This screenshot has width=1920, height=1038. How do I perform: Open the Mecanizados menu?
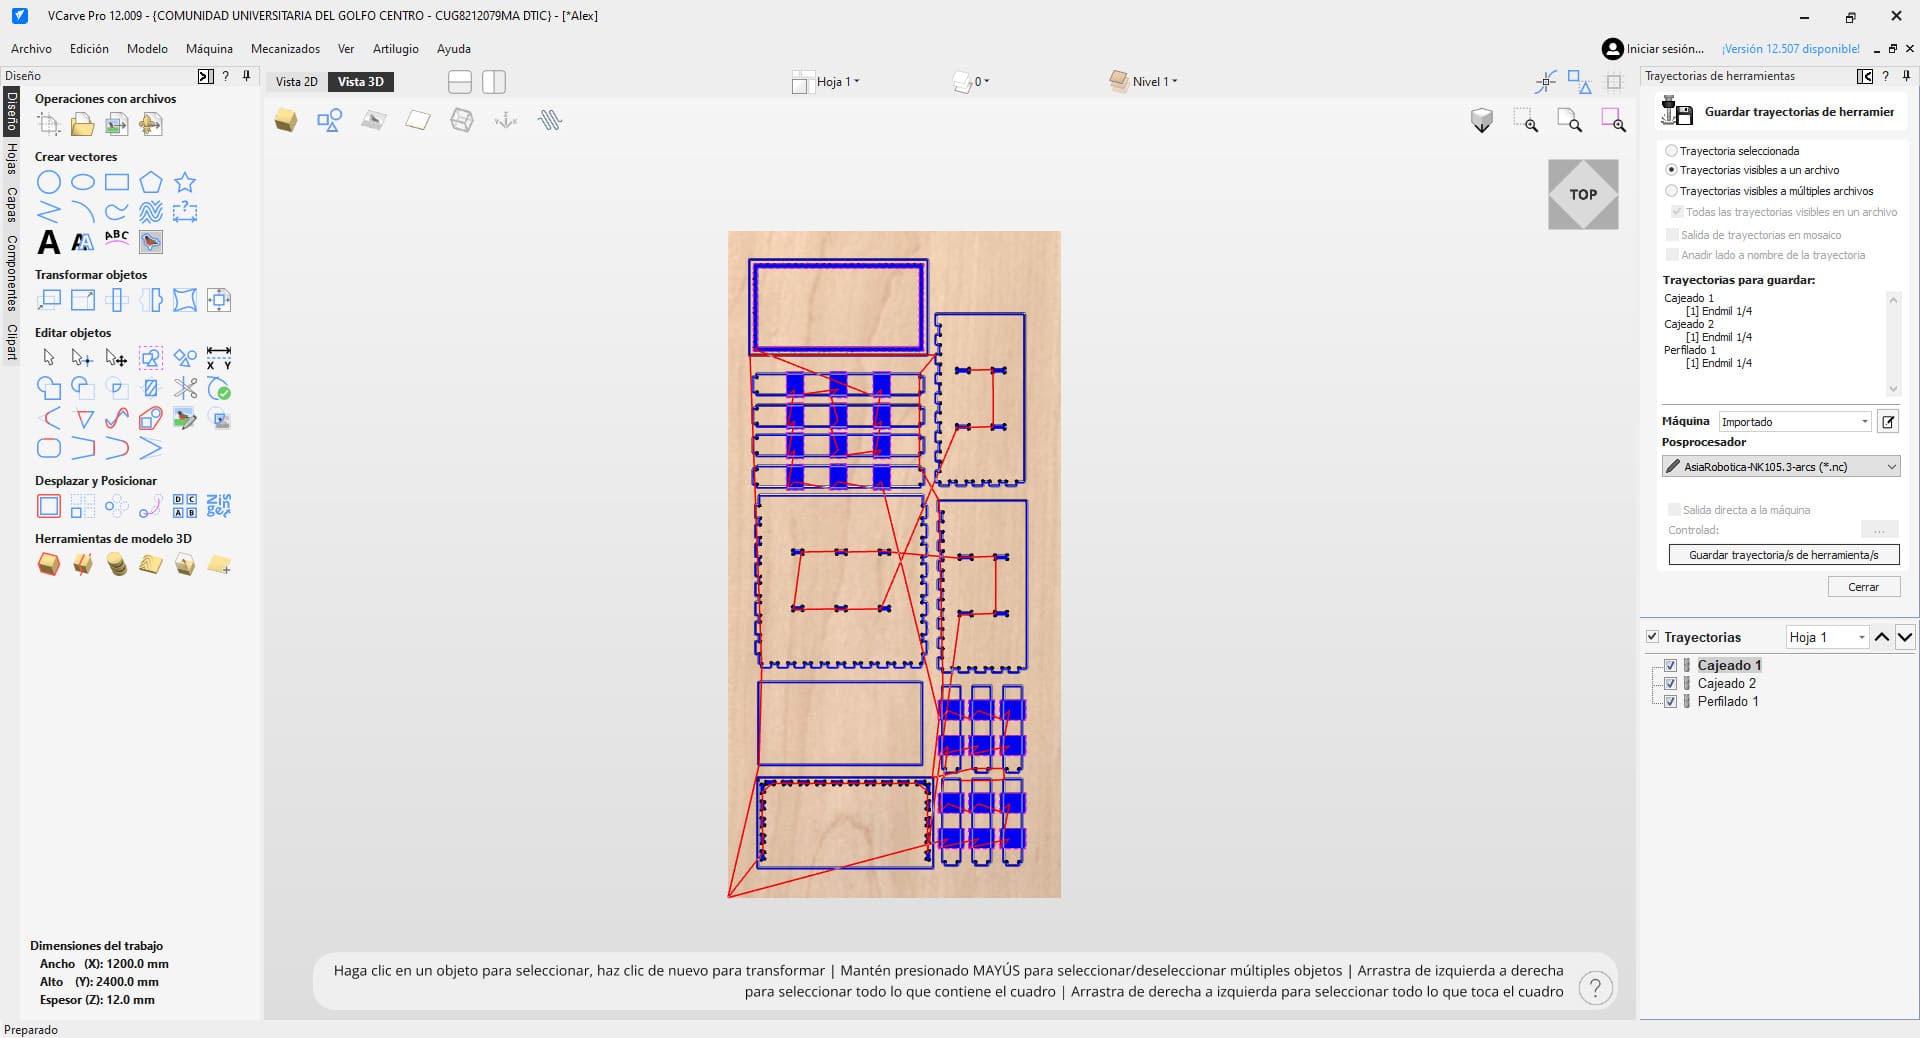285,48
